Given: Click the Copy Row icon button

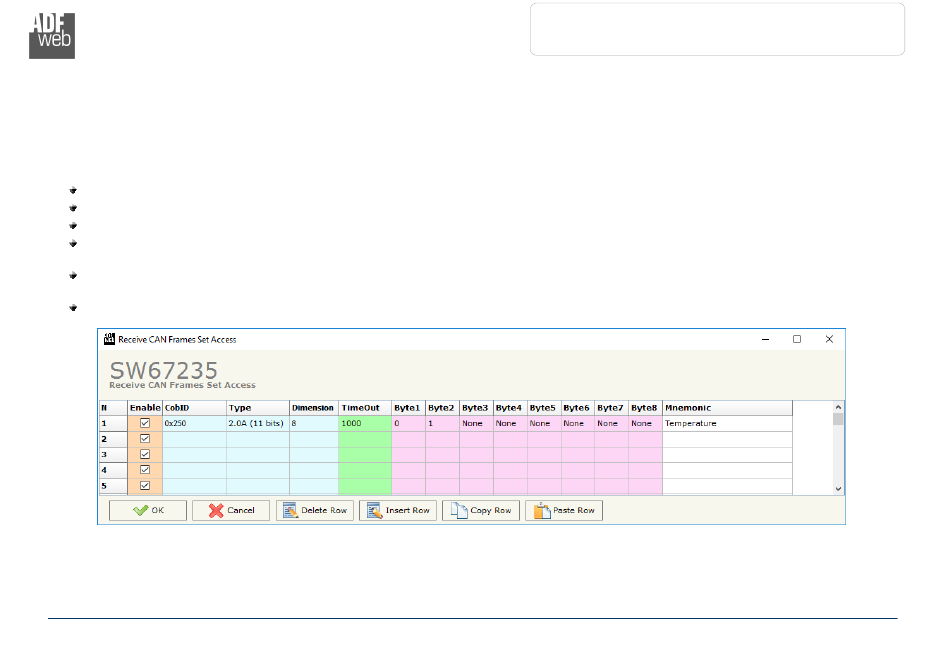Looking at the screenshot, I should click(480, 510).
